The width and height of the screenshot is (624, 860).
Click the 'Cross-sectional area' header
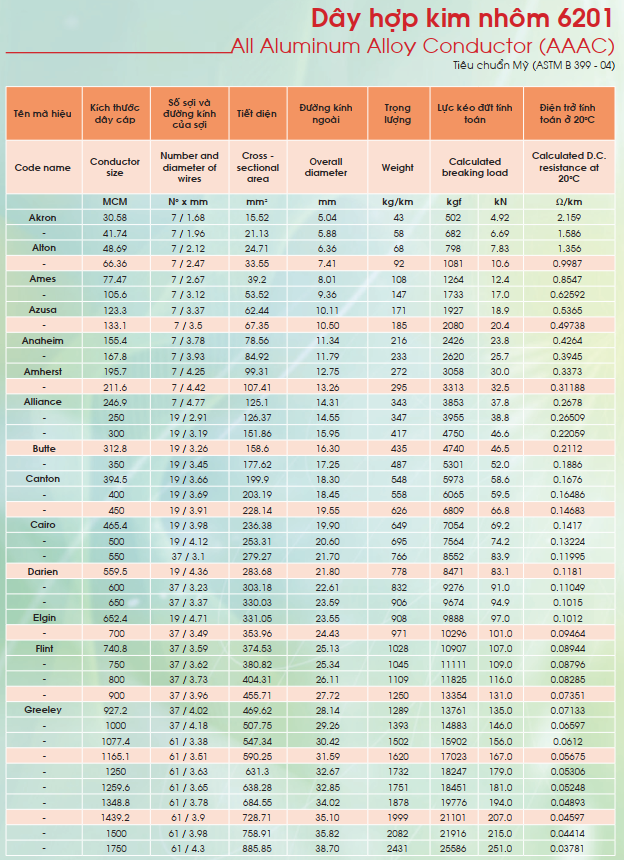tap(258, 167)
